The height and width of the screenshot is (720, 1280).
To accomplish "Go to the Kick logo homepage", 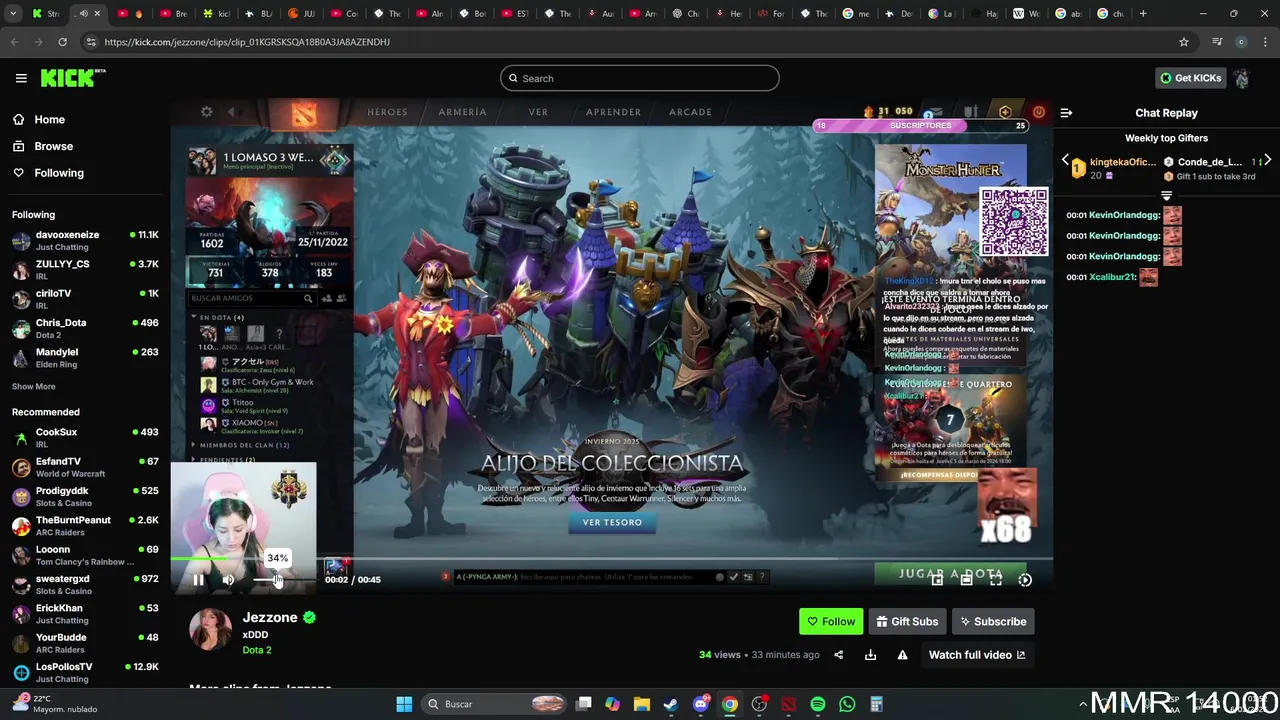I will [x=73, y=78].
